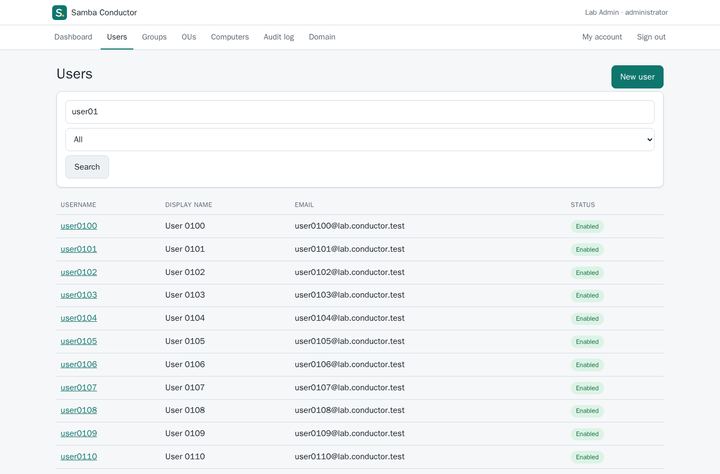Click display name User 0100
The height and width of the screenshot is (474, 720).
[x=185, y=226]
